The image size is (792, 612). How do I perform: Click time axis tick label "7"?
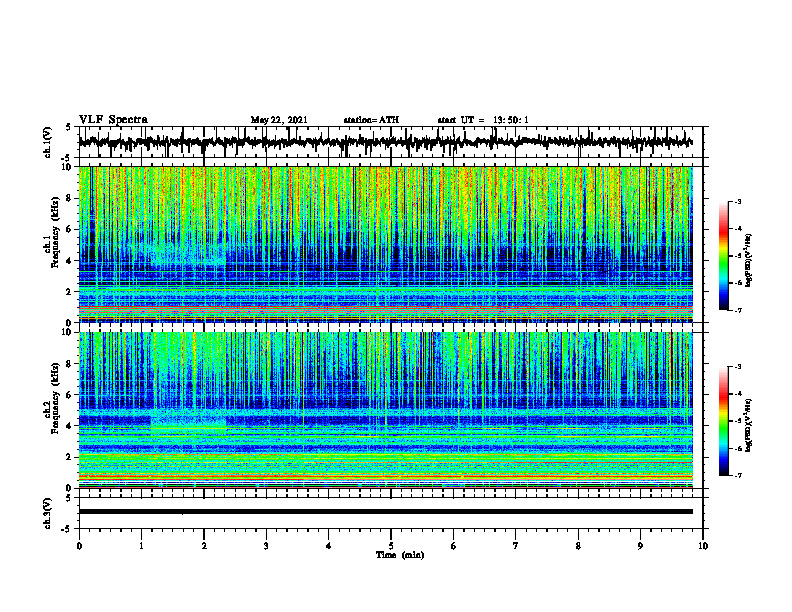coord(516,546)
